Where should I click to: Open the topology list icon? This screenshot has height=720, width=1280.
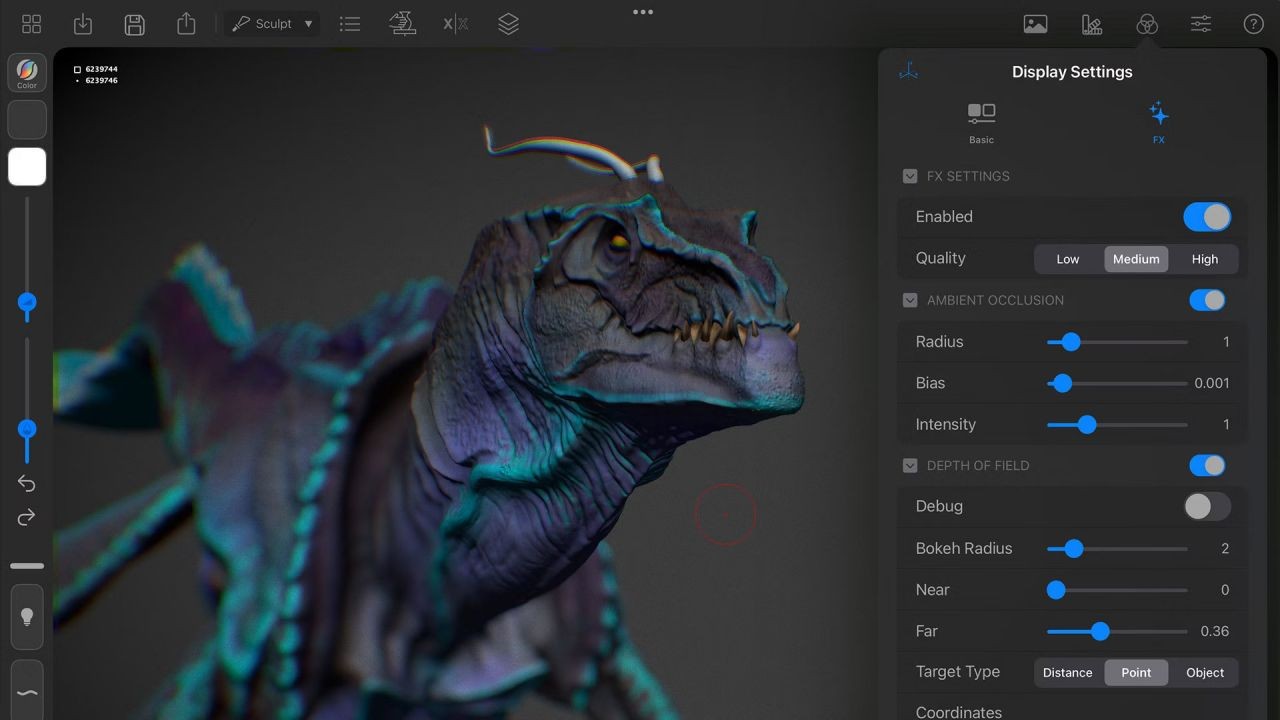tap(350, 23)
